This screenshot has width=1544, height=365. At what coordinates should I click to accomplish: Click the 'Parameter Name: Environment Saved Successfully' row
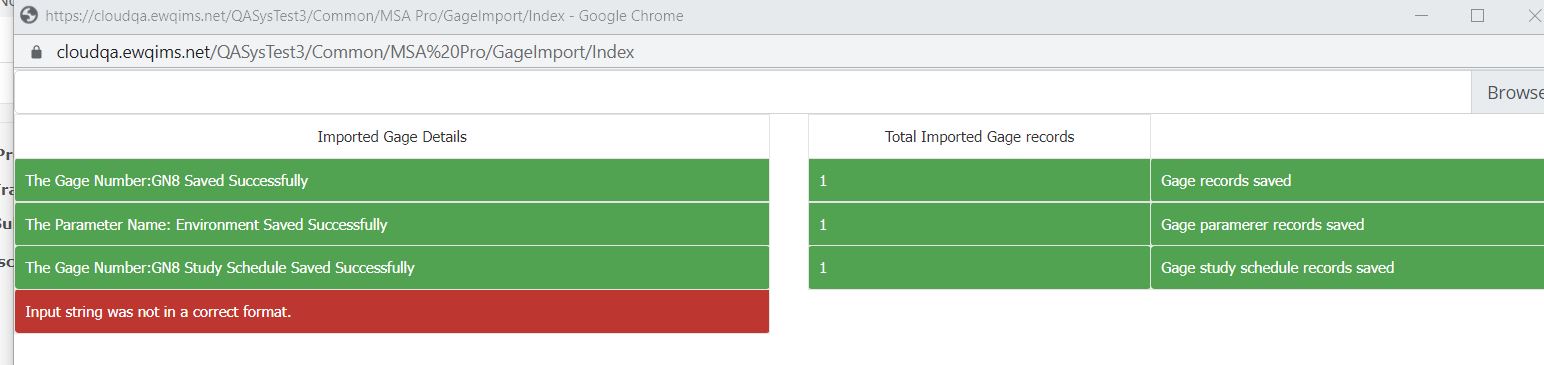[392, 225]
